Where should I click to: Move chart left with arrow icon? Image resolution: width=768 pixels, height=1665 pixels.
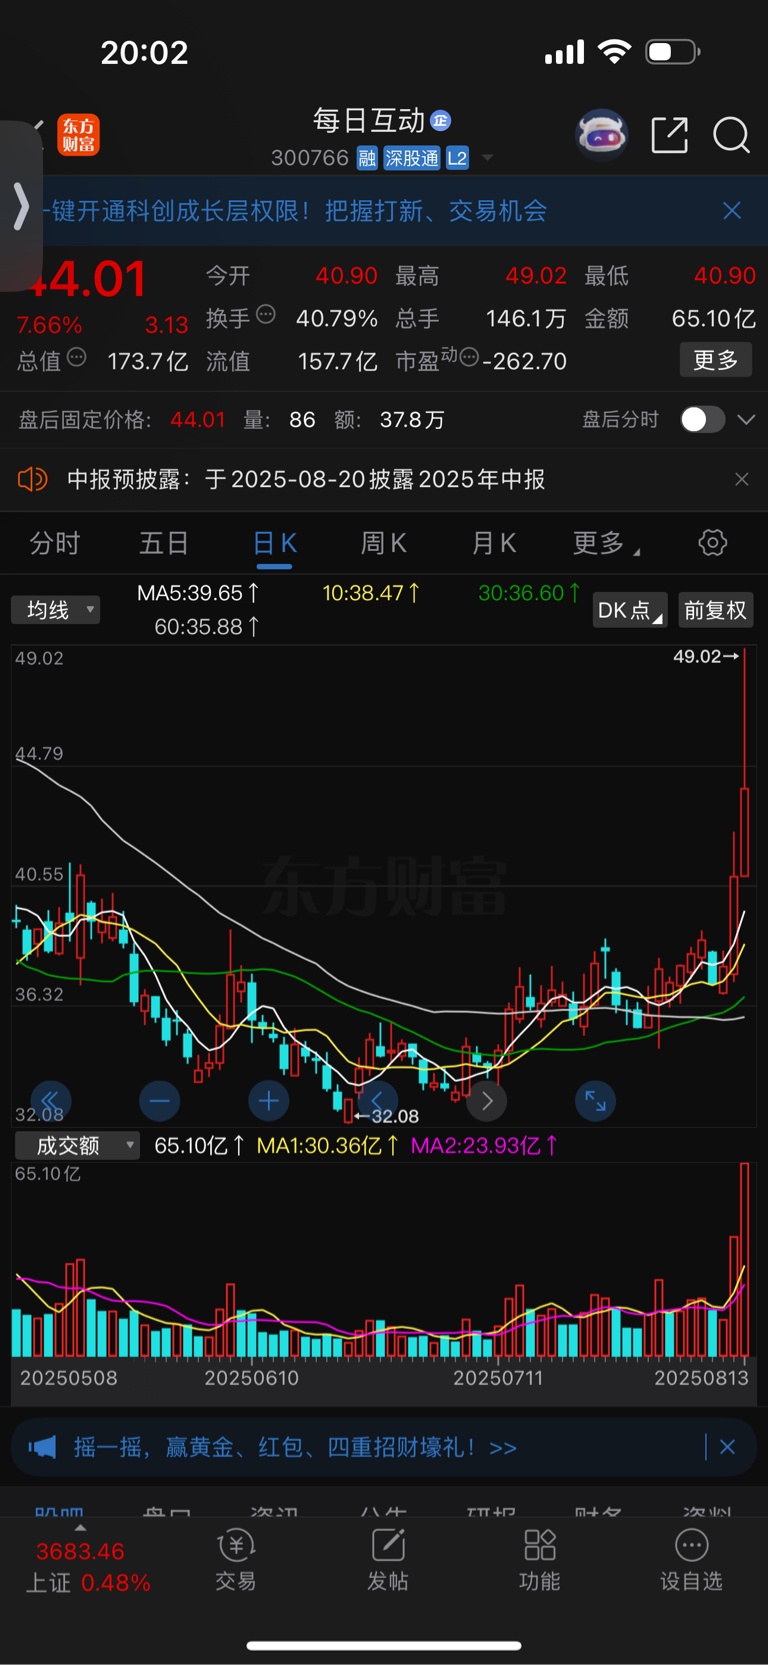coord(377,1101)
